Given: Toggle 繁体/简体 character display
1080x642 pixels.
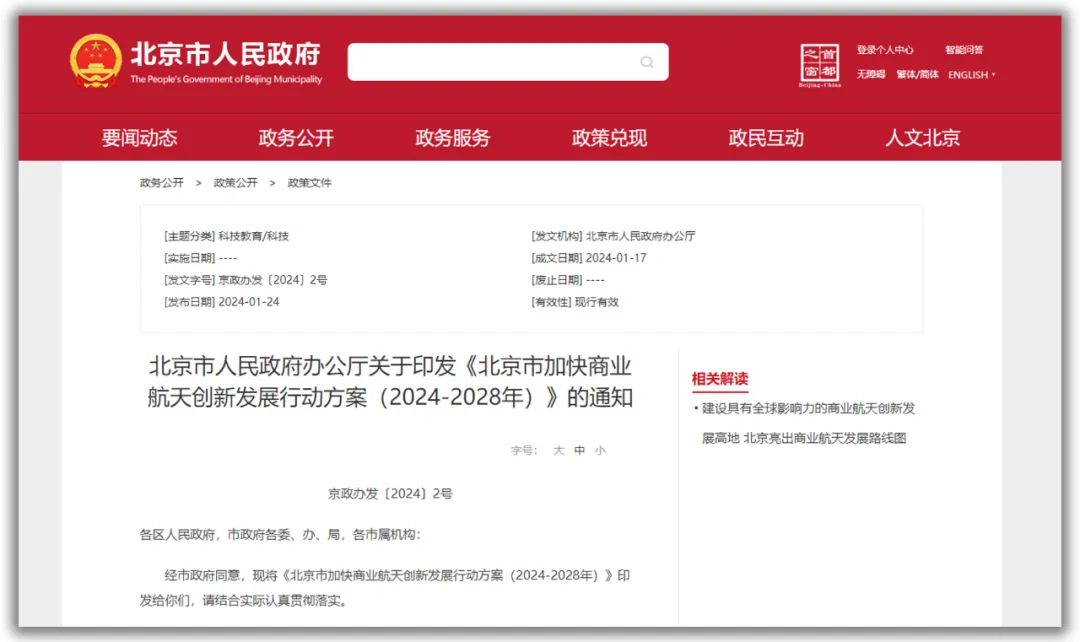Looking at the screenshot, I should [917, 75].
